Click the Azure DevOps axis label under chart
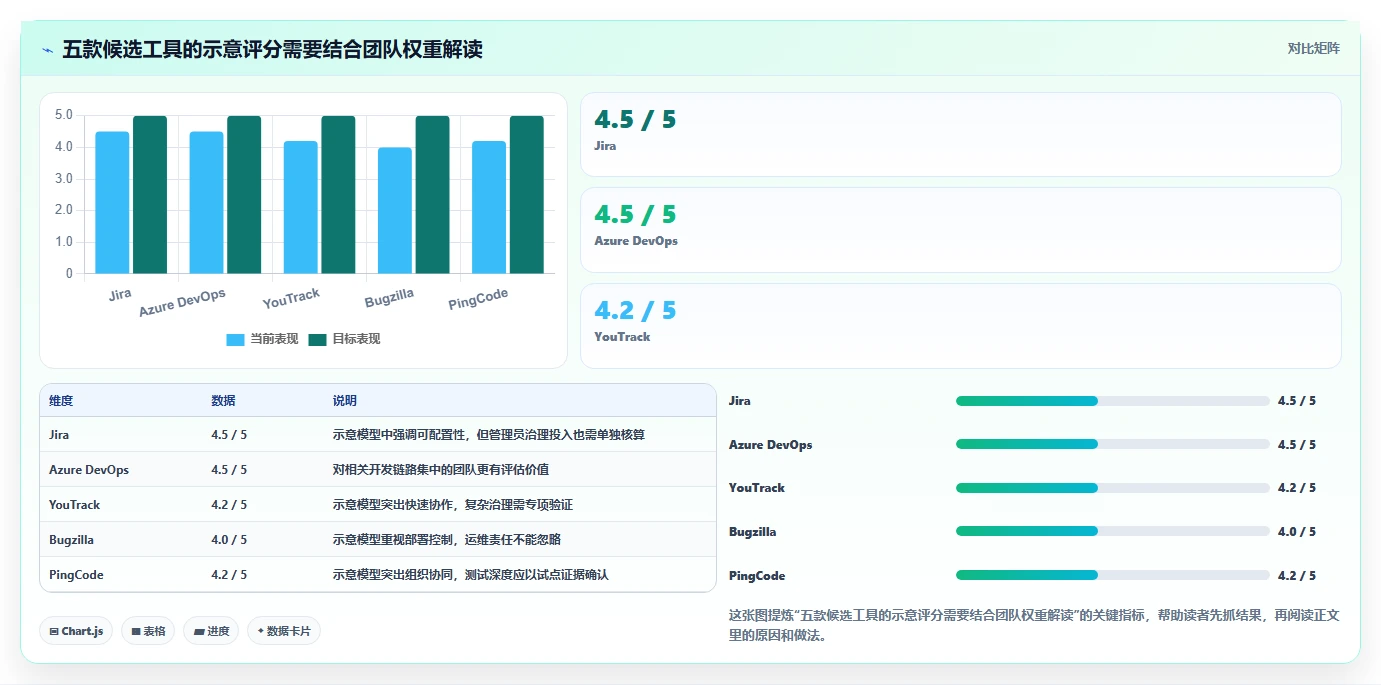Image resolution: width=1381 pixels, height=685 pixels. click(182, 302)
